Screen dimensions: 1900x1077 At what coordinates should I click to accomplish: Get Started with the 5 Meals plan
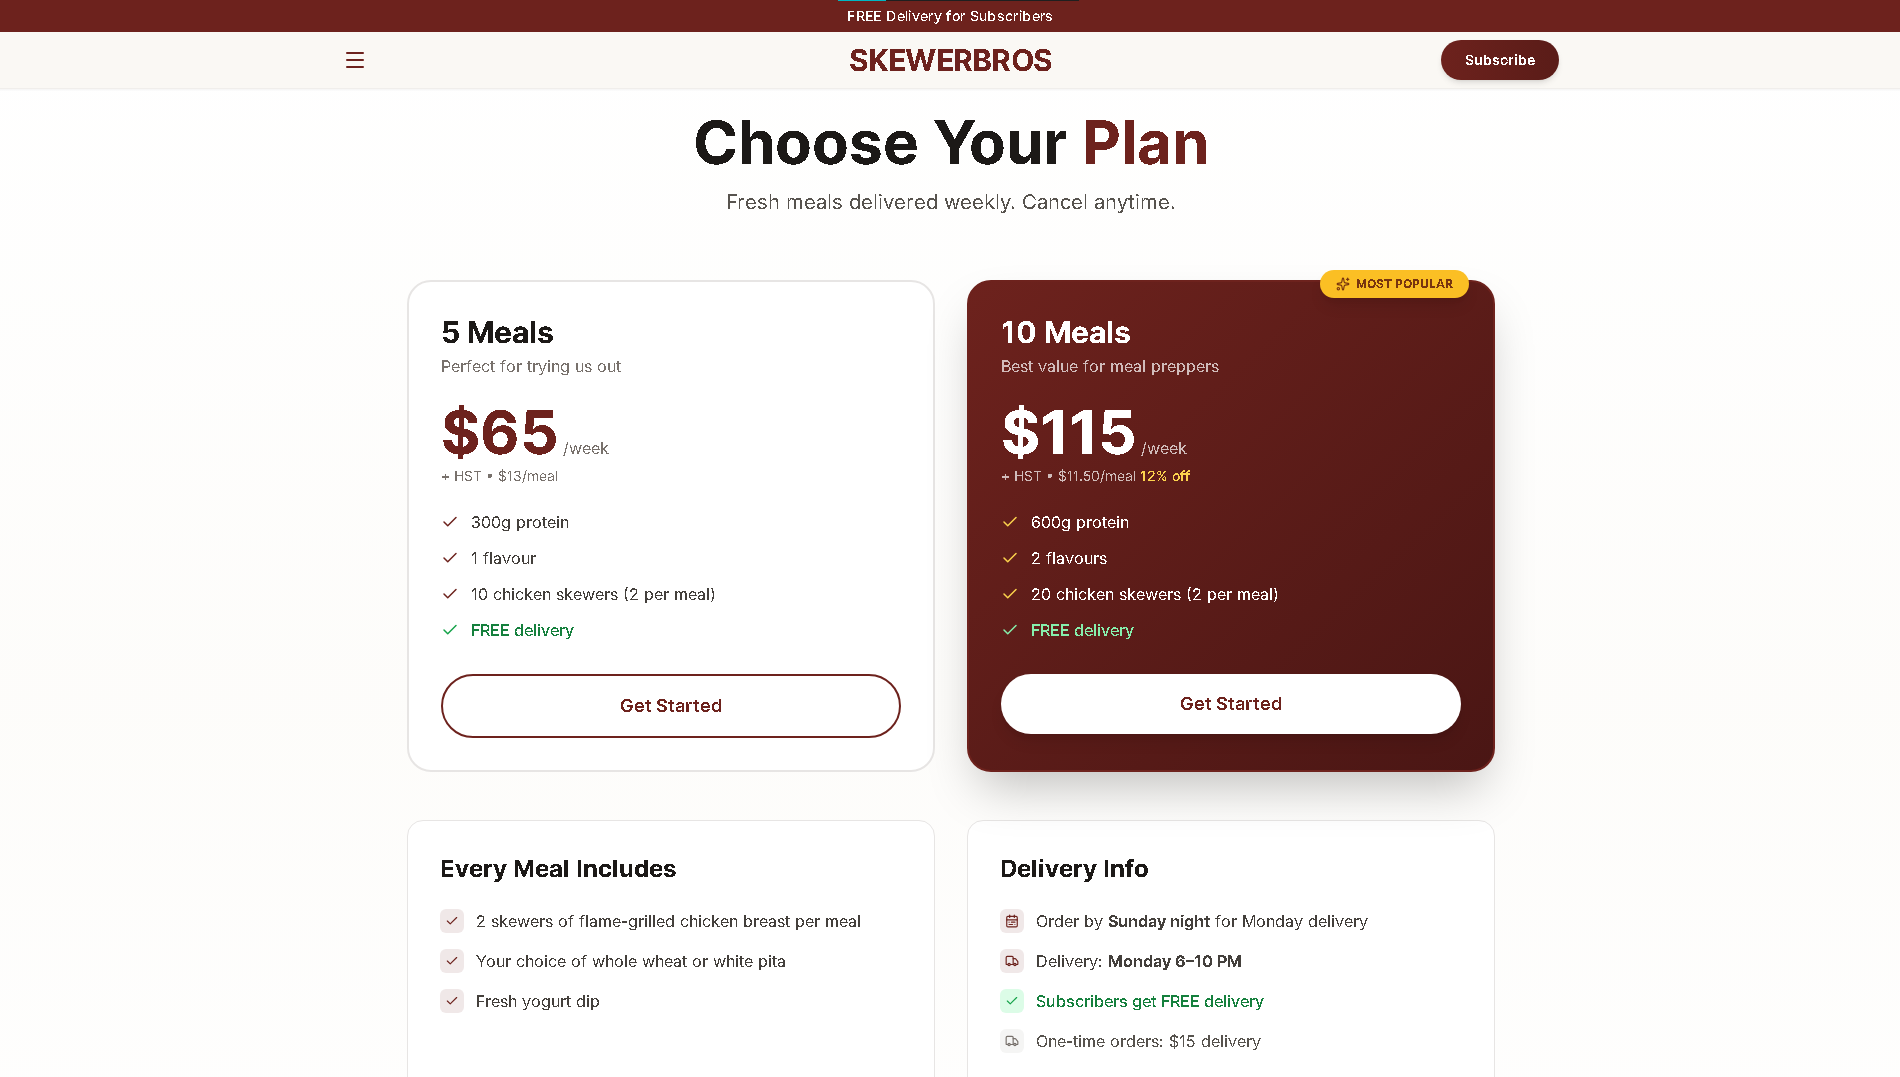click(x=670, y=706)
